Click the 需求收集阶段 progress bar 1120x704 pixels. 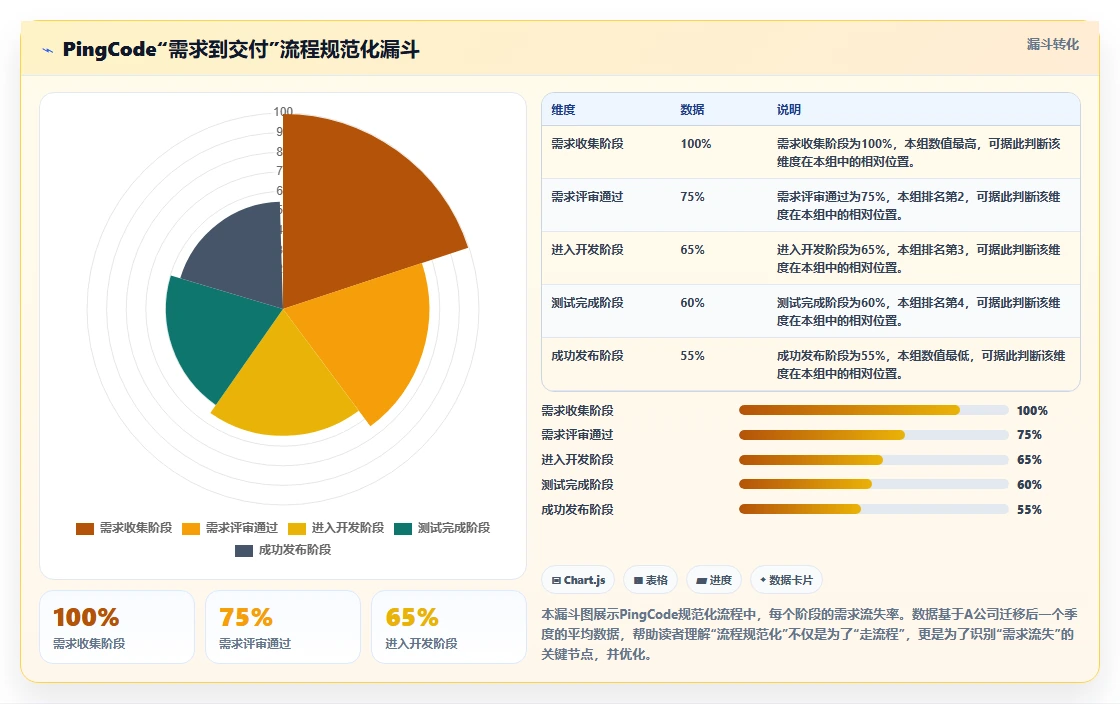click(874, 410)
